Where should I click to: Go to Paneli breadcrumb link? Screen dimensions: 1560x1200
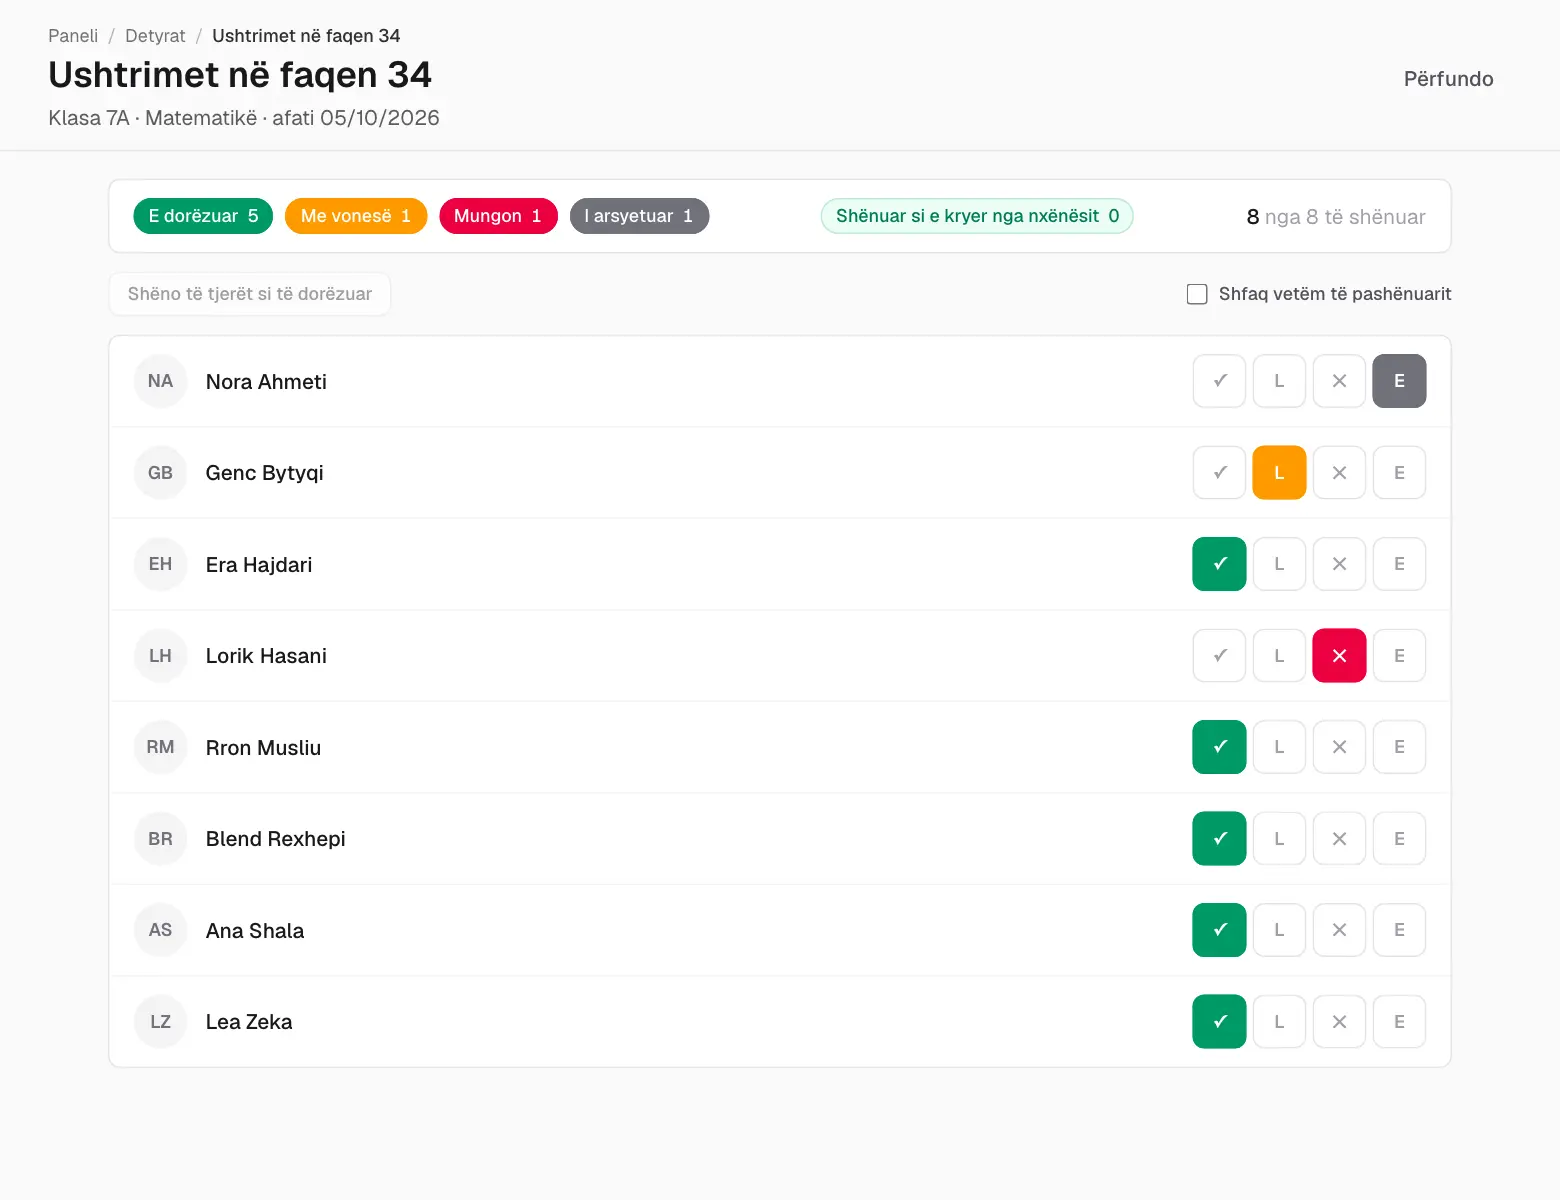(73, 36)
